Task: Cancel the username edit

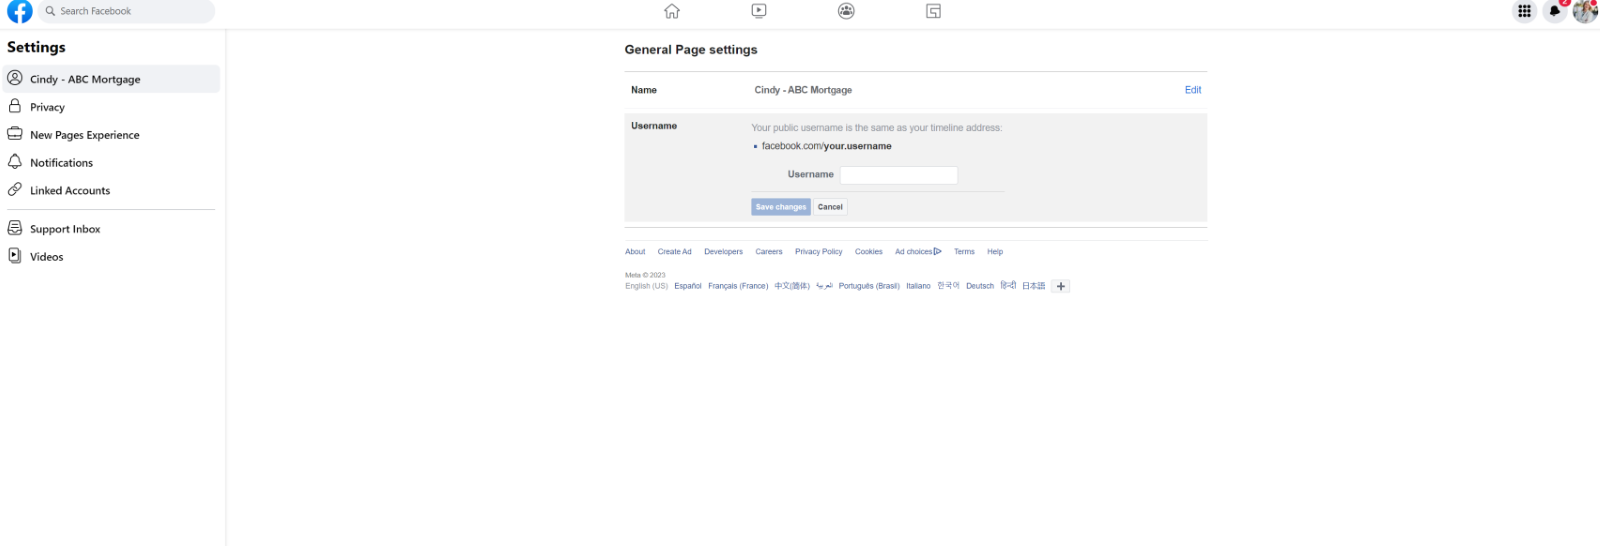Action: coord(830,207)
